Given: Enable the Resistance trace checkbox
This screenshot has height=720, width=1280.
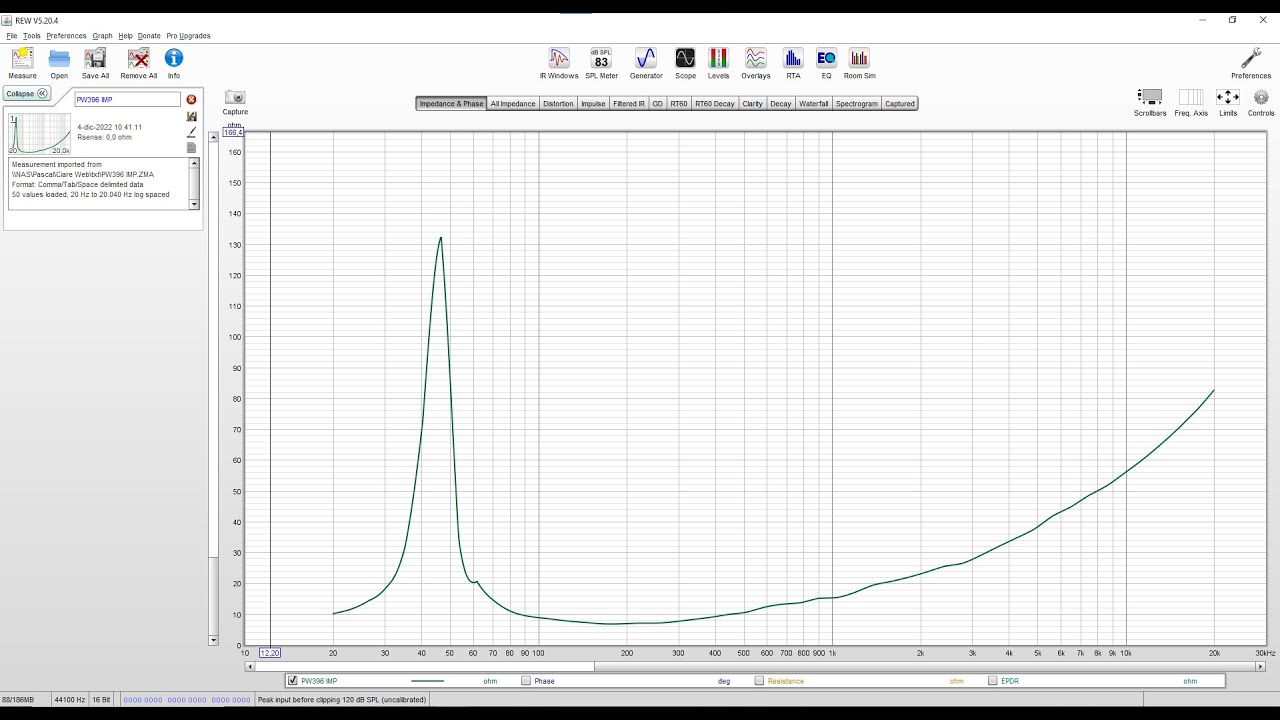Looking at the screenshot, I should pyautogui.click(x=759, y=681).
